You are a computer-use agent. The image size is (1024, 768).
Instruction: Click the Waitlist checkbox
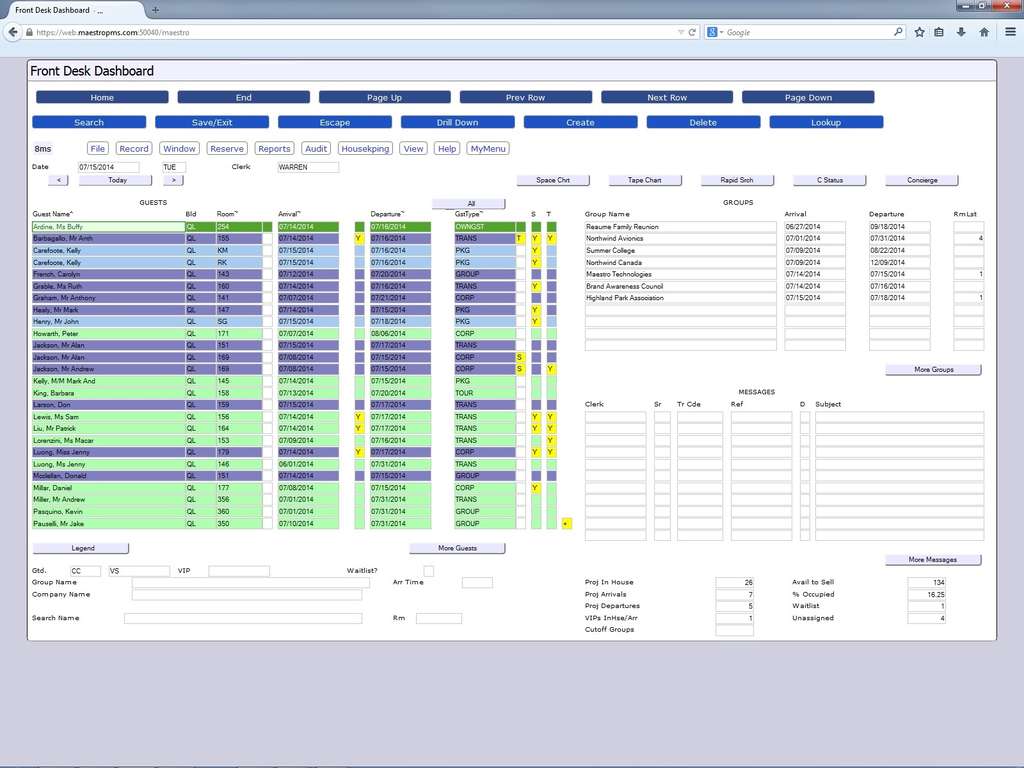tap(429, 570)
